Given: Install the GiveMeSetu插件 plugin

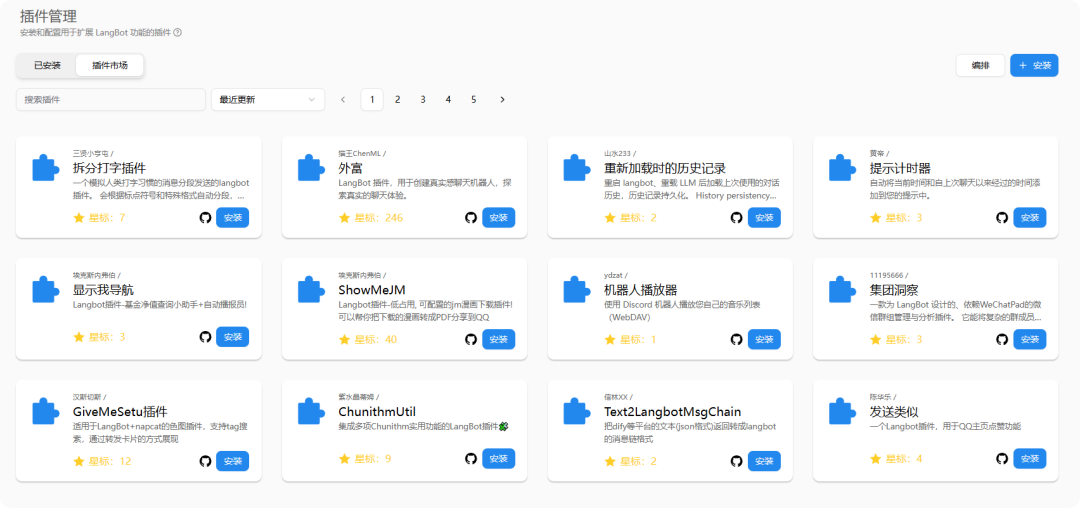Looking at the screenshot, I should click(x=233, y=461).
